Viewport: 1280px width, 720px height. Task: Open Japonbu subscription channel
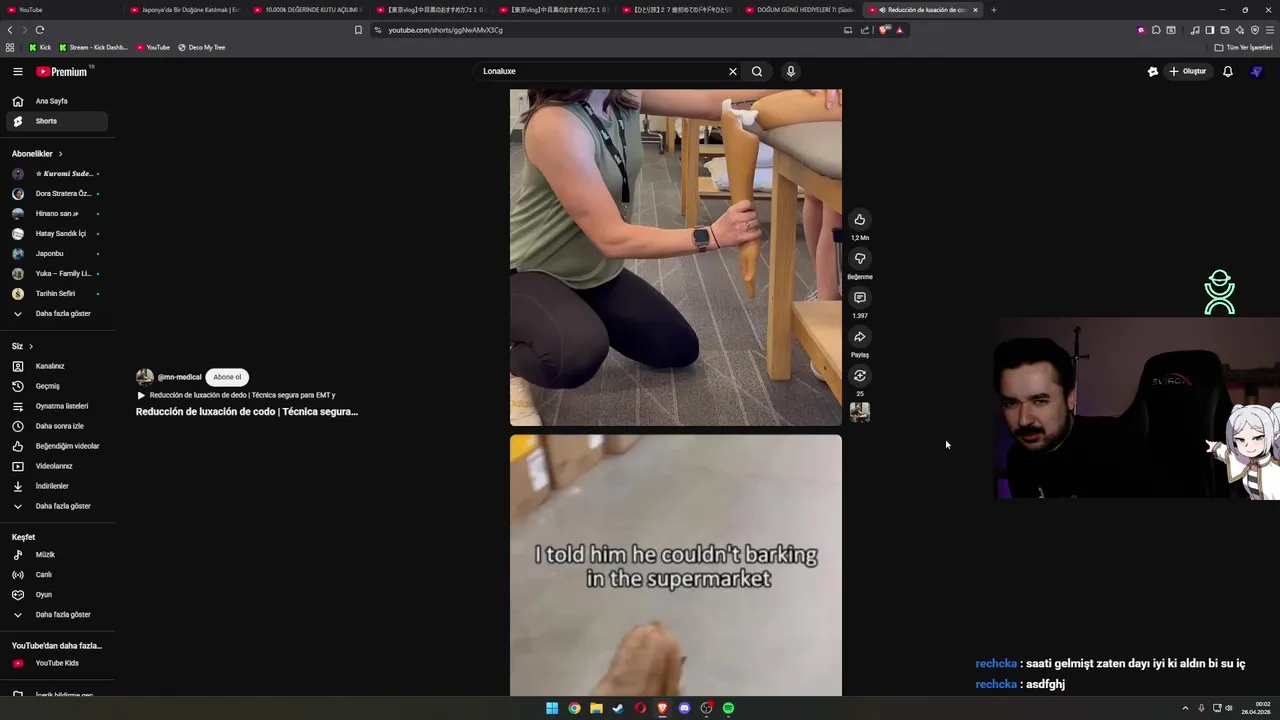tap(56, 254)
